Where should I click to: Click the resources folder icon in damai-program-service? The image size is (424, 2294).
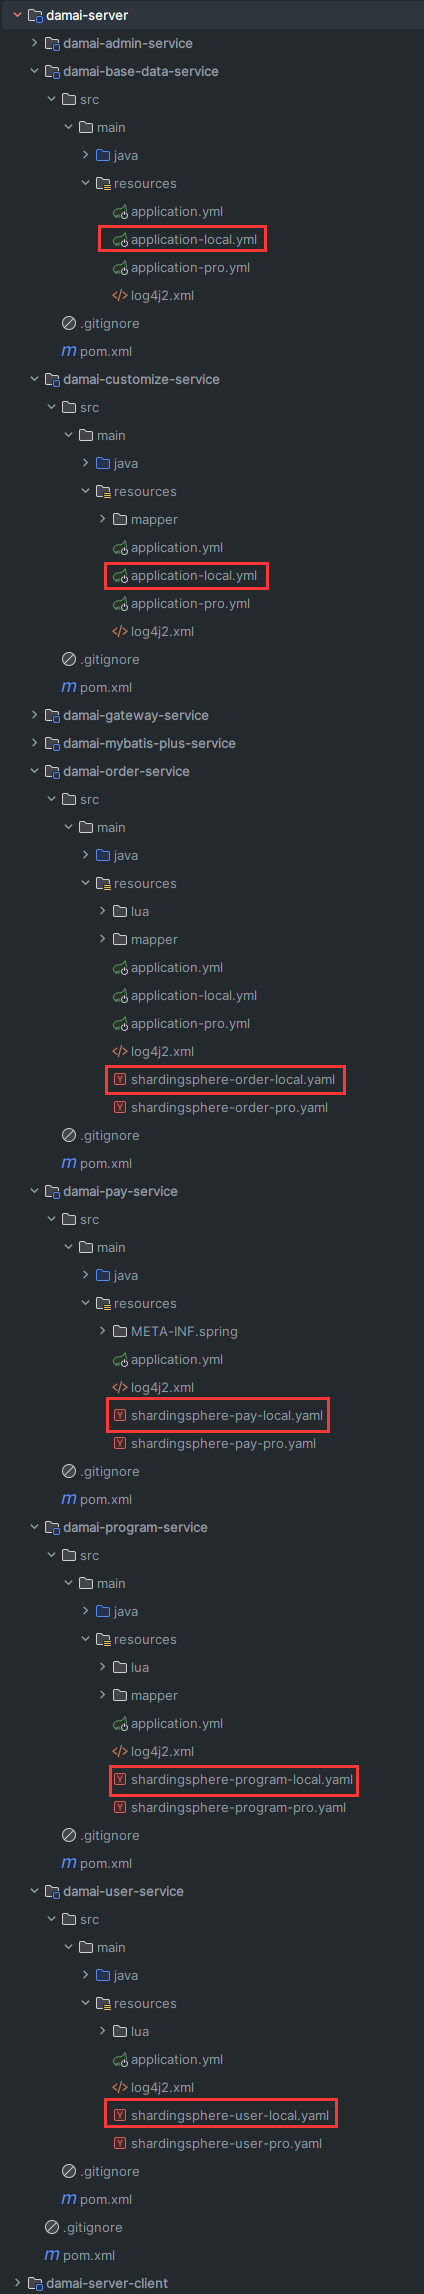[x=103, y=1640]
